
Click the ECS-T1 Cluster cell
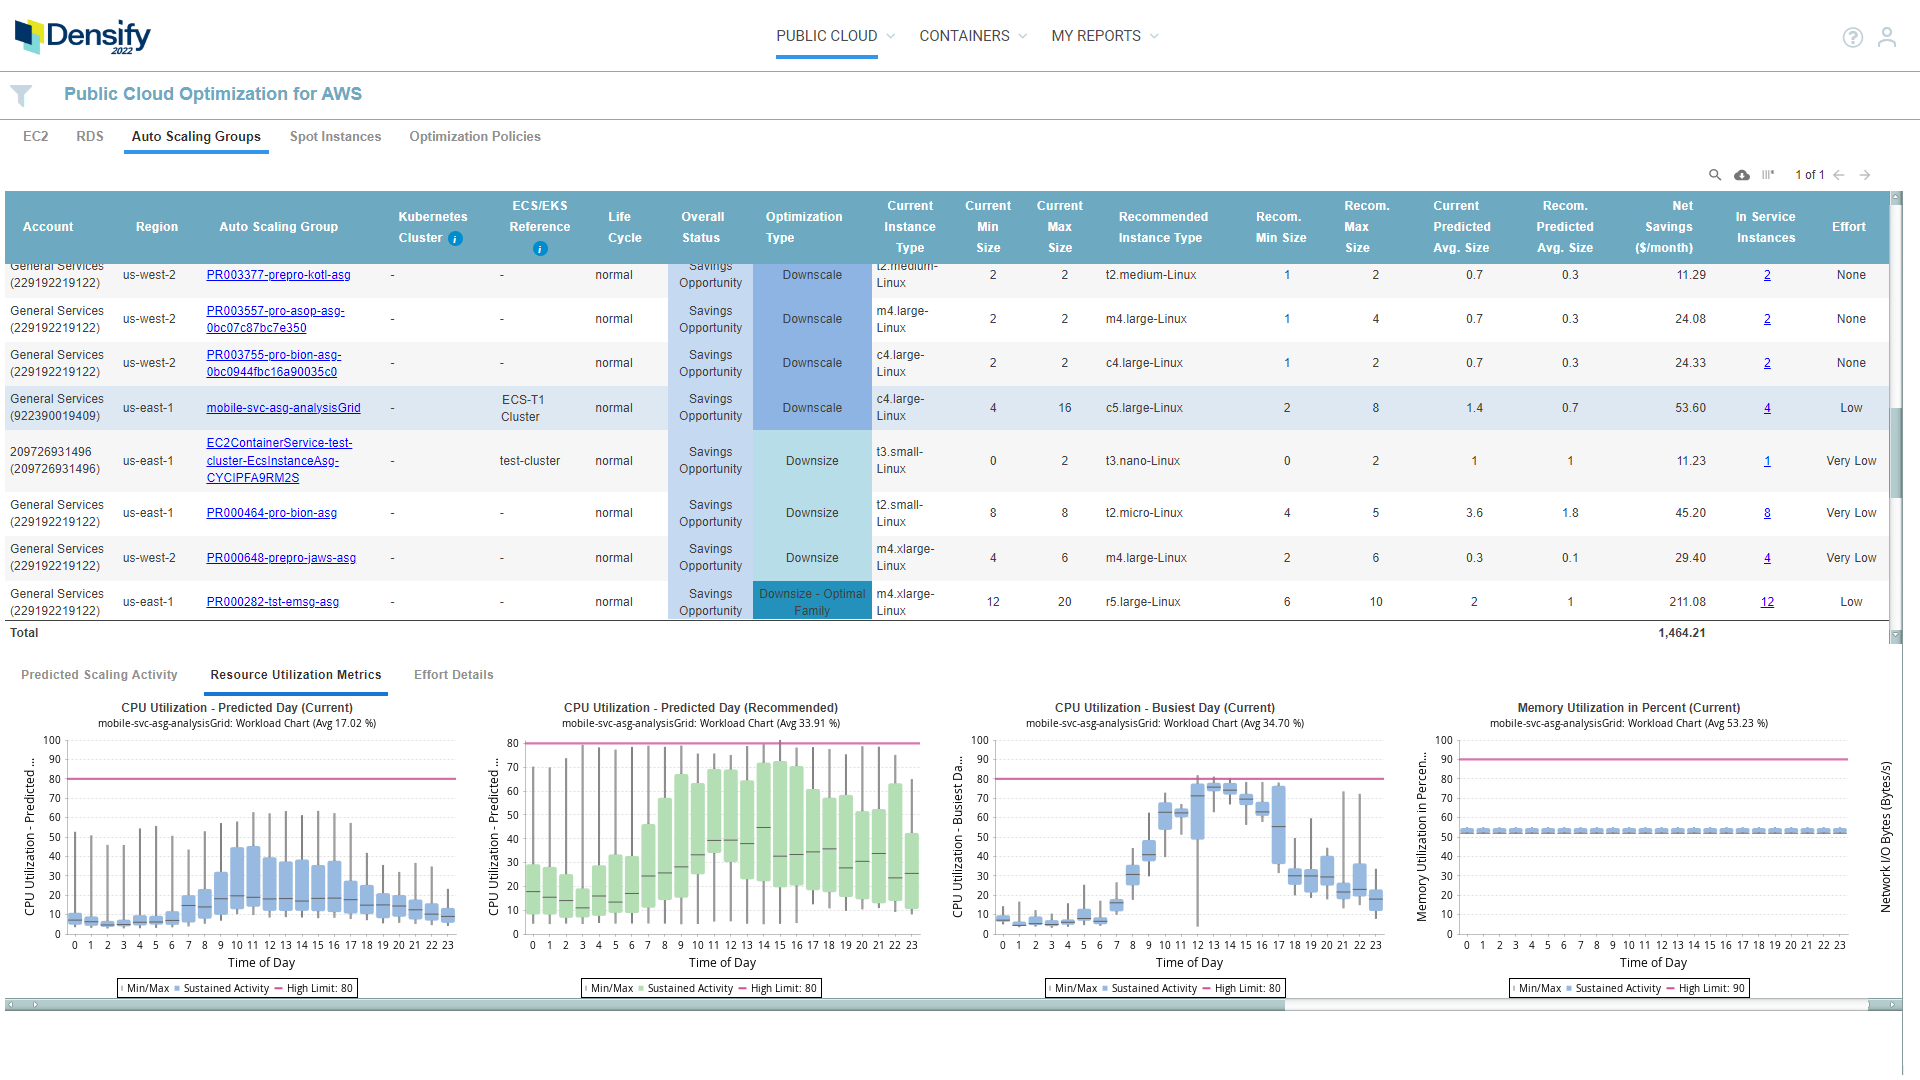click(x=522, y=408)
